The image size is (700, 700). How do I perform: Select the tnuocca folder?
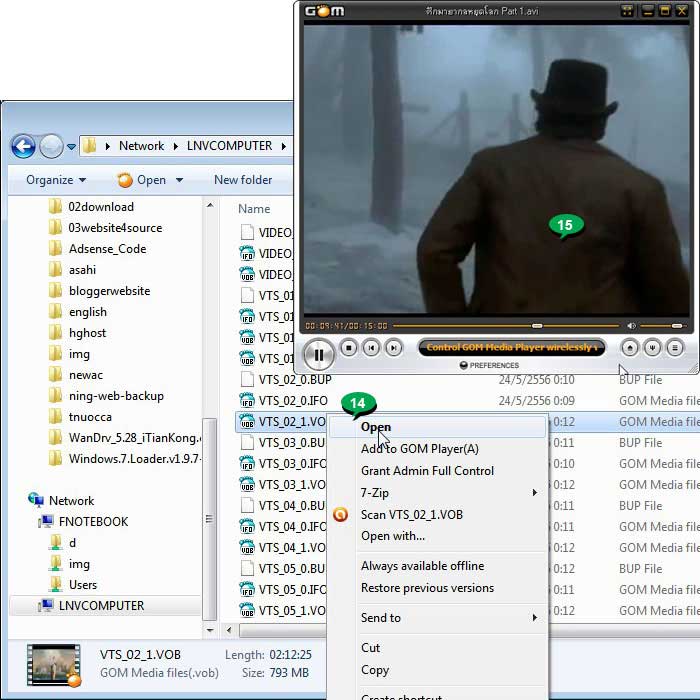click(90, 417)
